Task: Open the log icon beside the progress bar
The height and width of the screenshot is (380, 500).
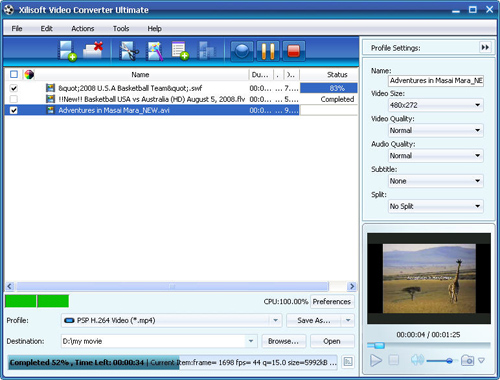Action: [x=348, y=362]
